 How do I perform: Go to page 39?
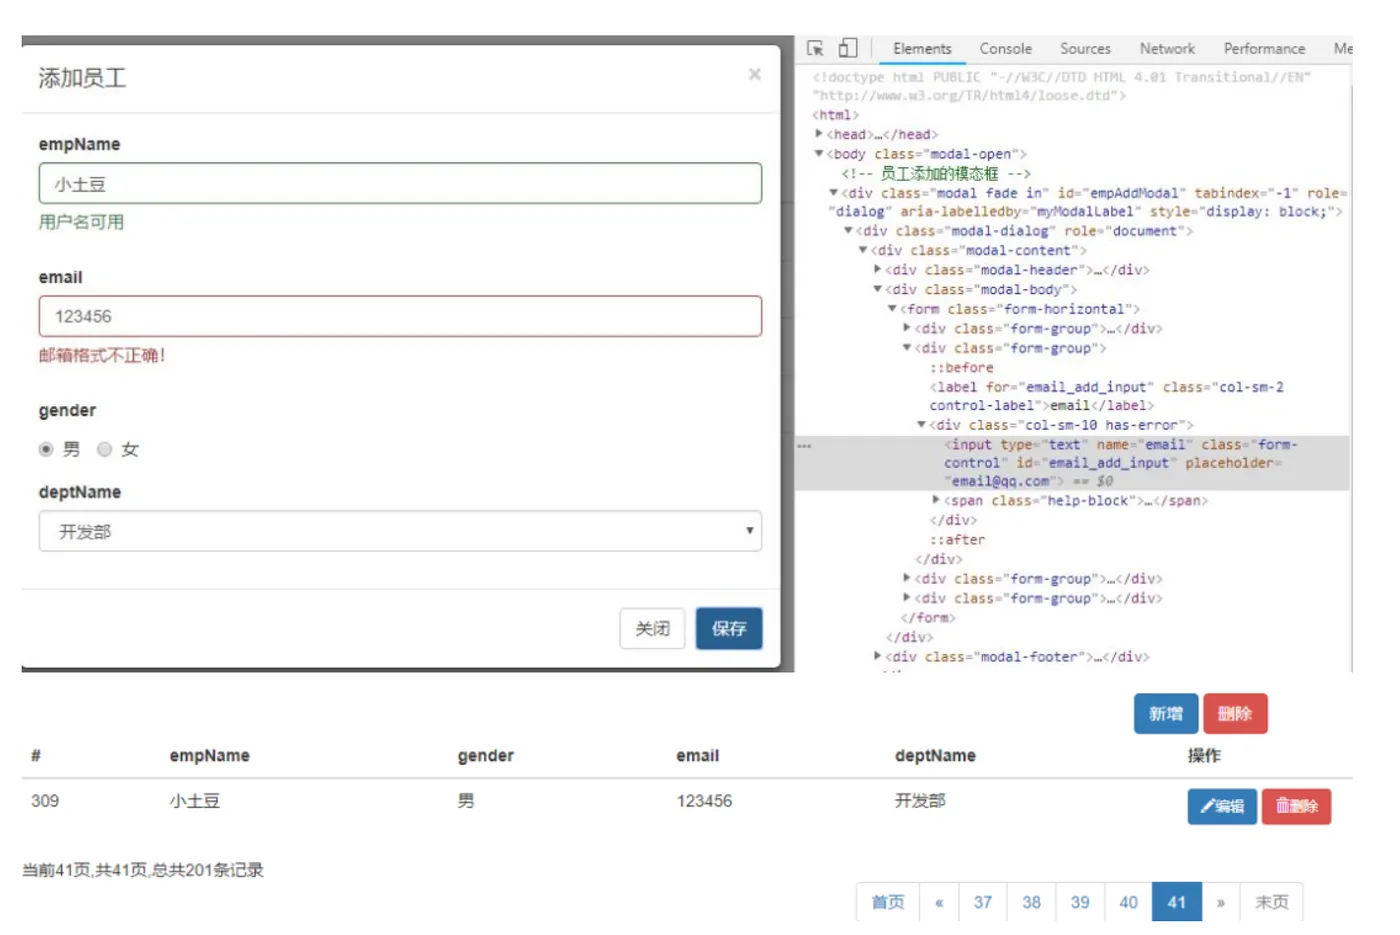[x=1080, y=902]
